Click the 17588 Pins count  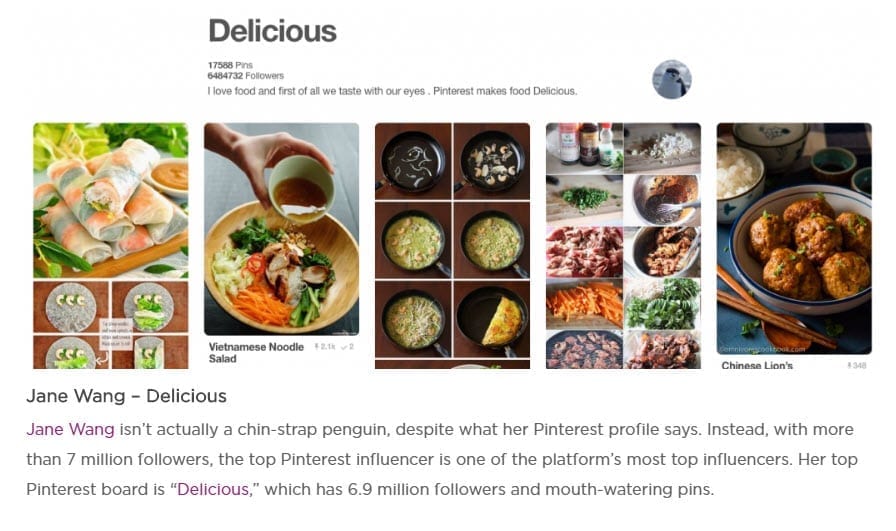tap(230, 65)
